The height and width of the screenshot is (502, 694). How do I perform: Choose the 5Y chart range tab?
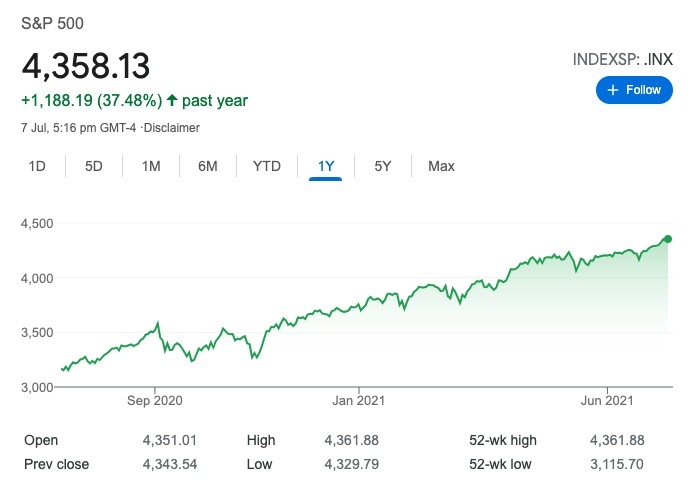(383, 166)
